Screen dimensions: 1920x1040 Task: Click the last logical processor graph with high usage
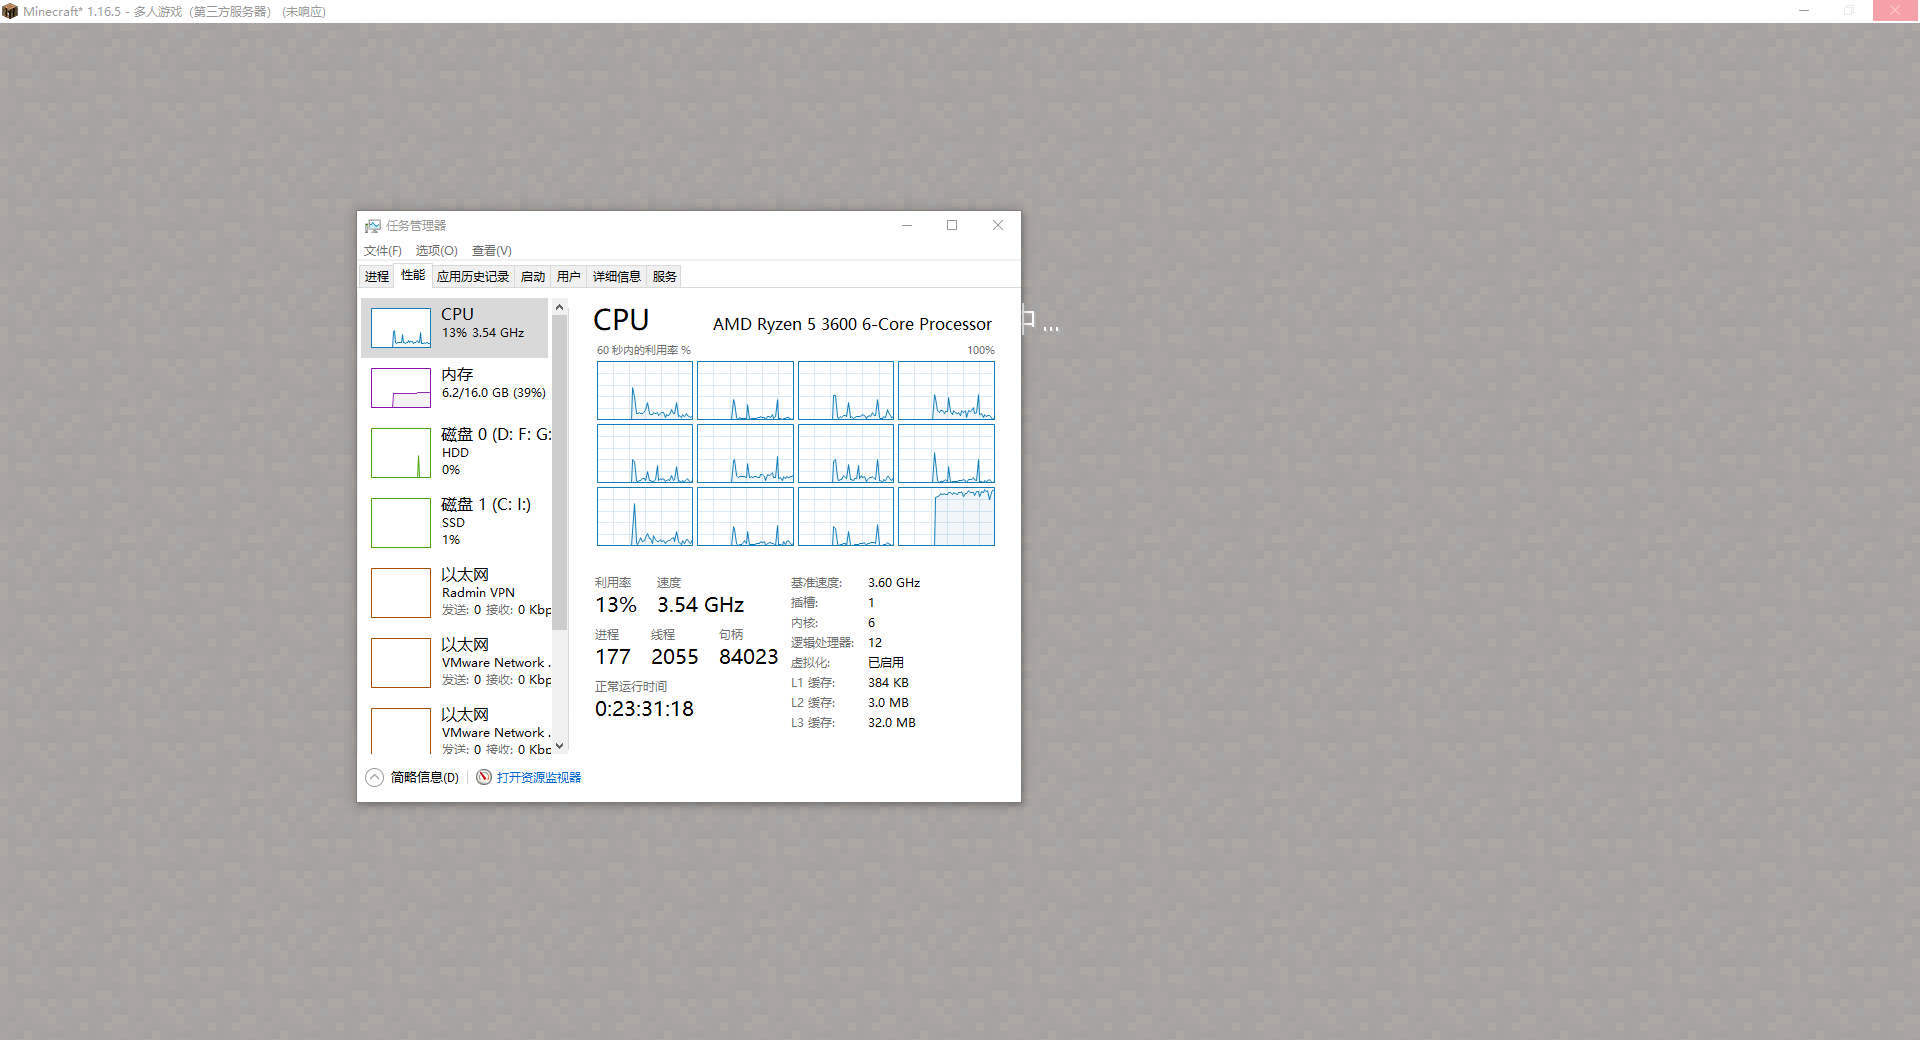pos(946,516)
